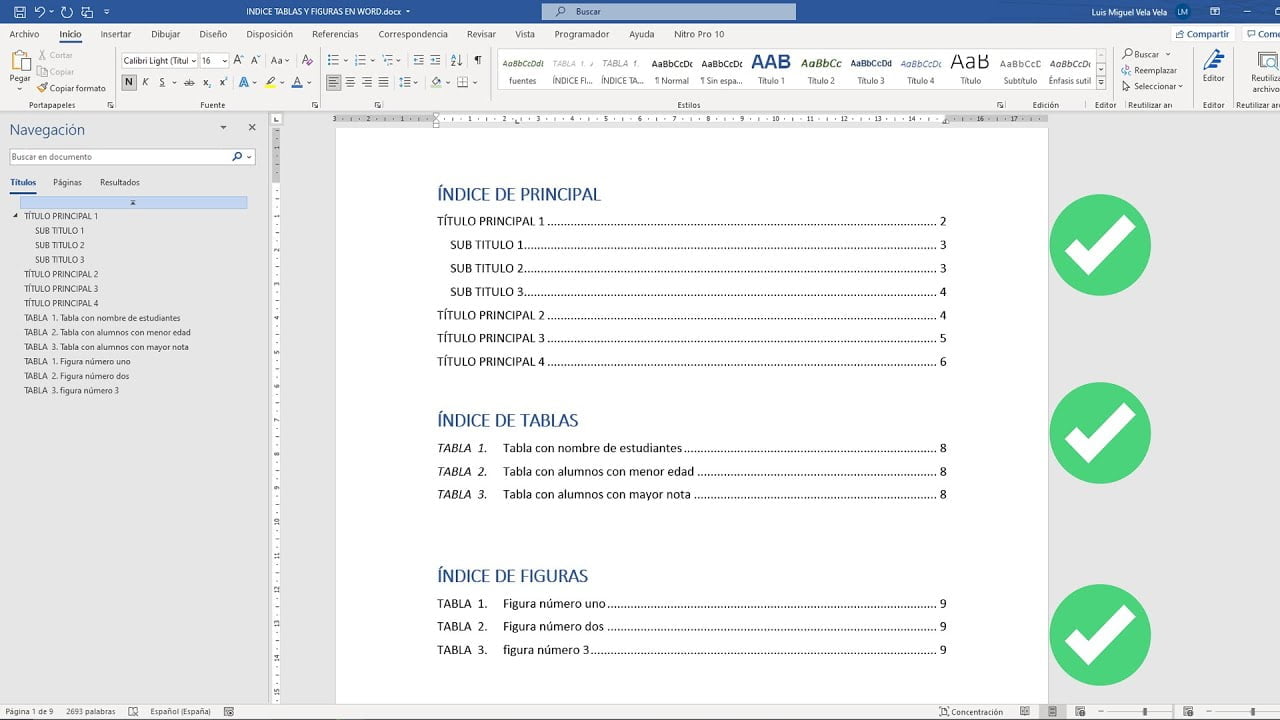Click the clear formatting icon
The width and height of the screenshot is (1280, 720).
(x=308, y=61)
